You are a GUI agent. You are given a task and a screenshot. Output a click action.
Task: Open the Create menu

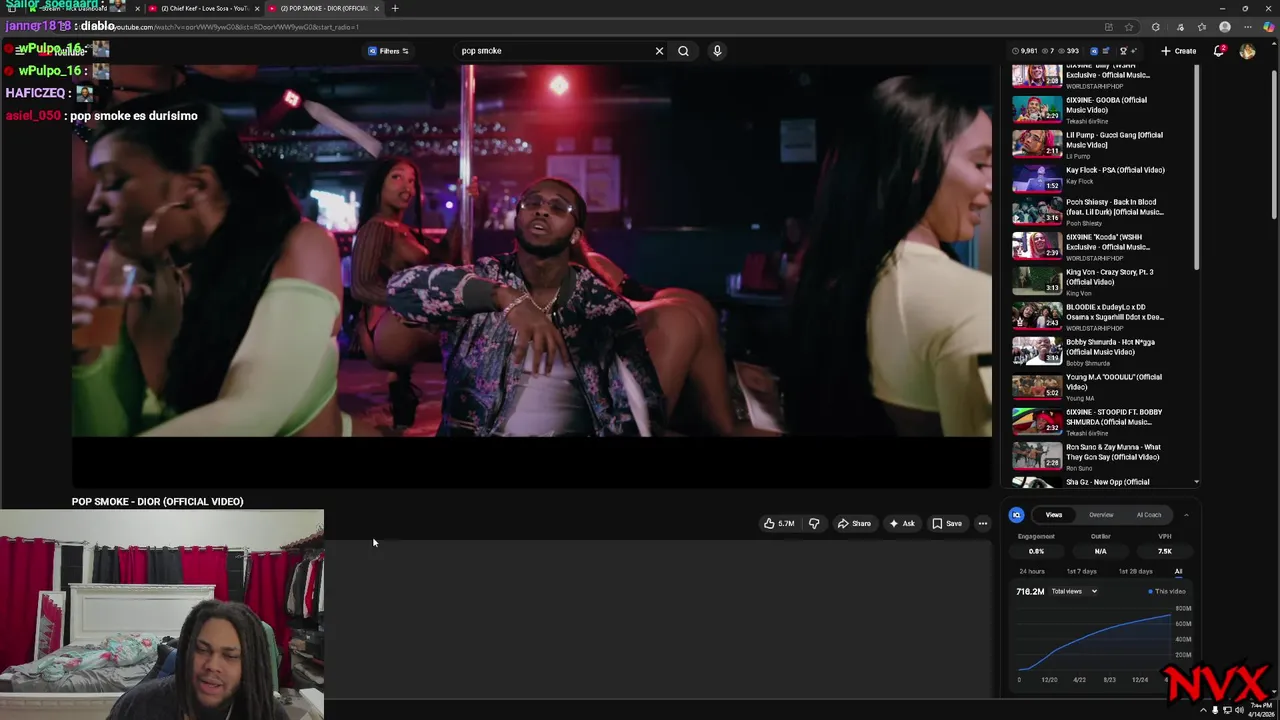(1179, 51)
